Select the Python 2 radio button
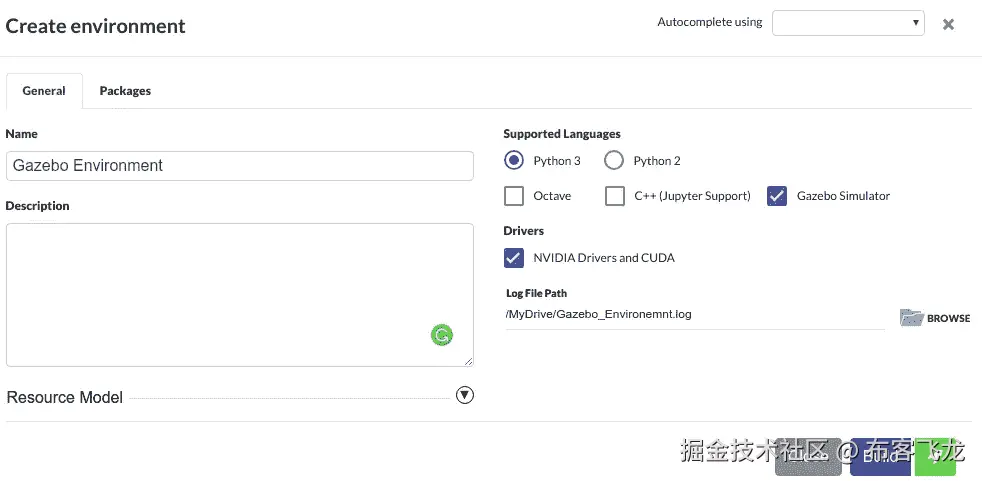 [614, 160]
